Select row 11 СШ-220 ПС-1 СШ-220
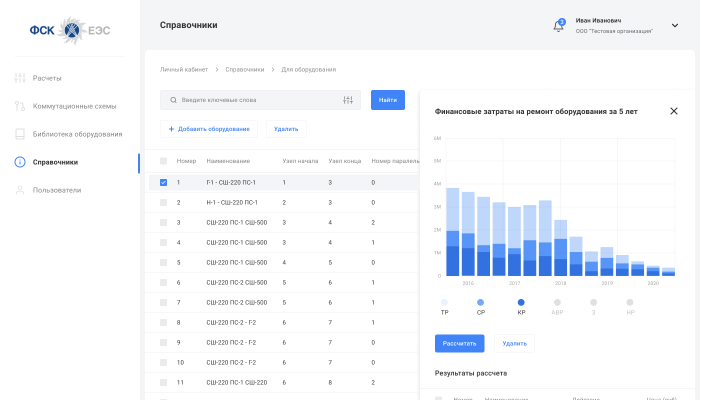The width and height of the screenshot is (701, 401). pos(236,383)
